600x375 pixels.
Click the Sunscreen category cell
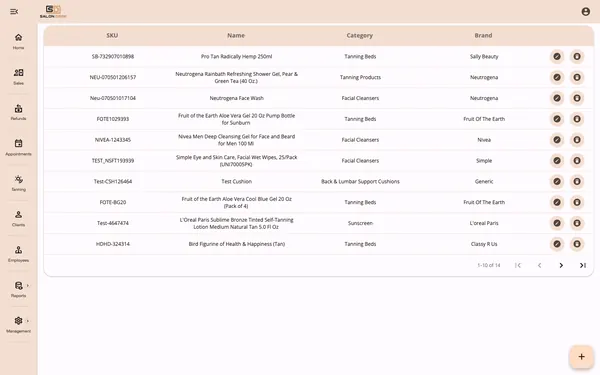(360, 223)
